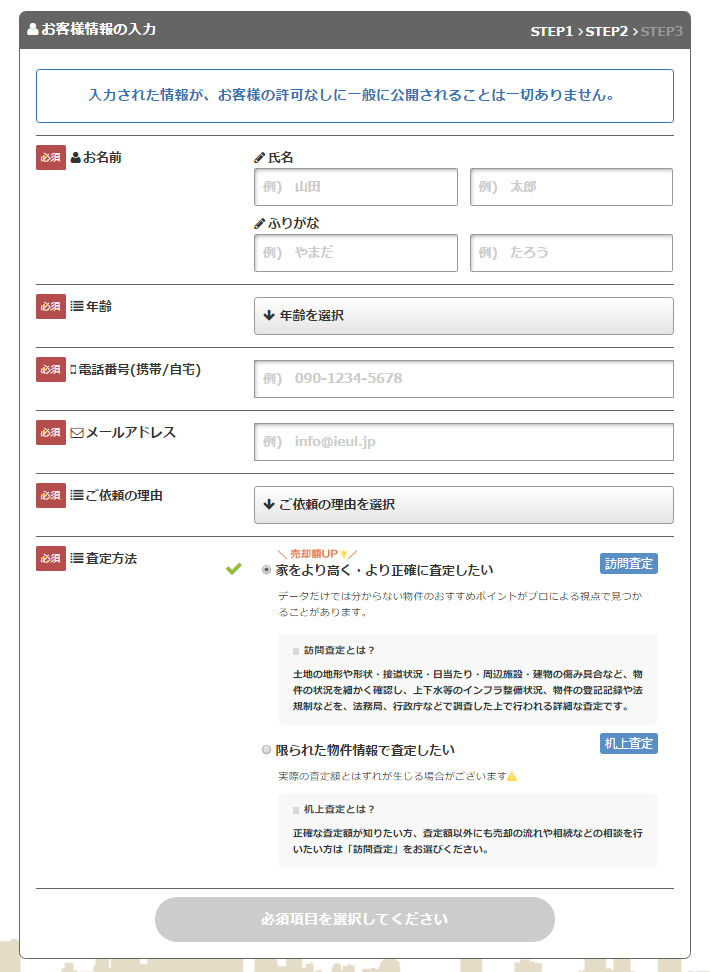This screenshot has height=972, width=710.
Task: Click the 電話番号(携帯/自宅) label
Action: tap(140, 369)
